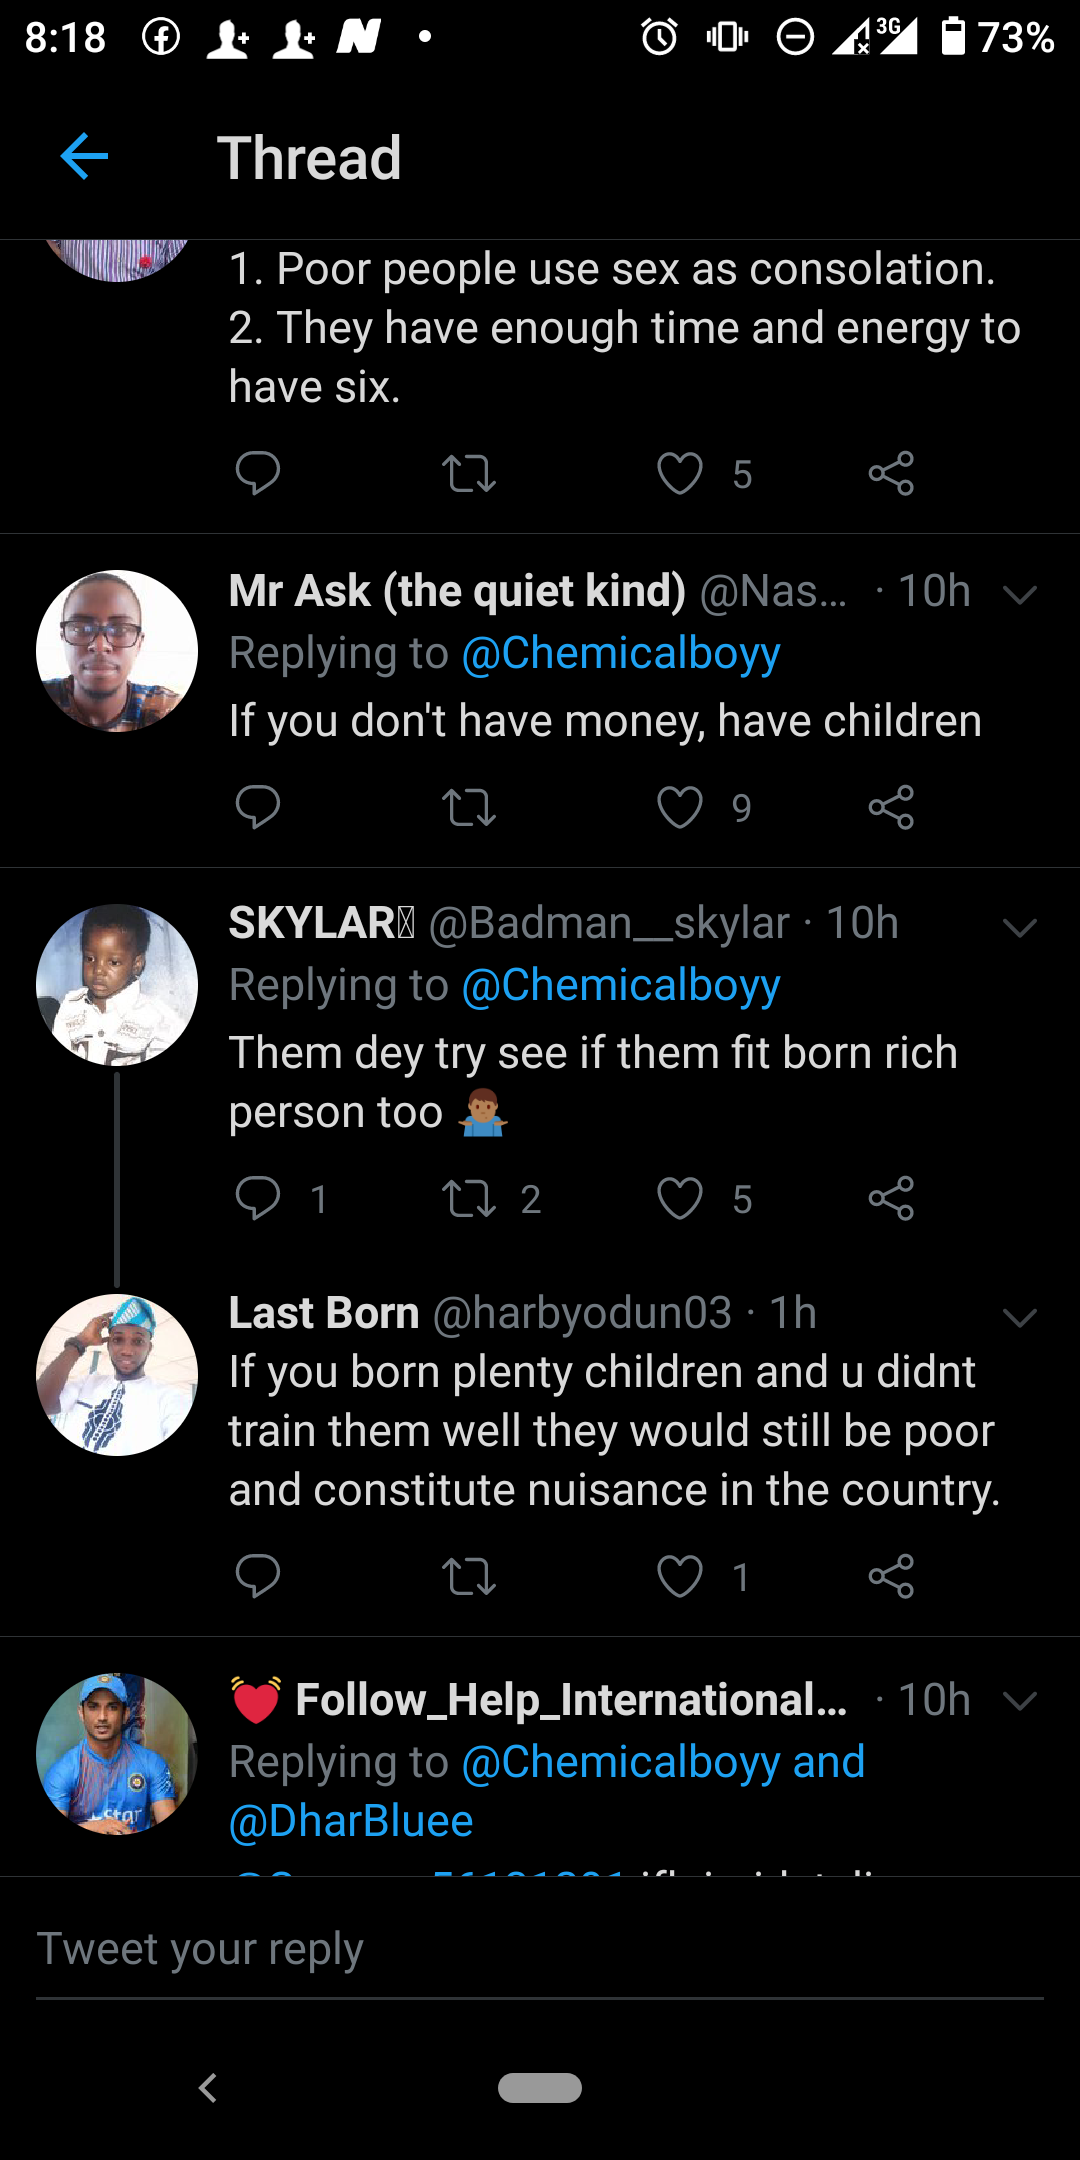Reply to Last Born's tweet

coord(257,1576)
